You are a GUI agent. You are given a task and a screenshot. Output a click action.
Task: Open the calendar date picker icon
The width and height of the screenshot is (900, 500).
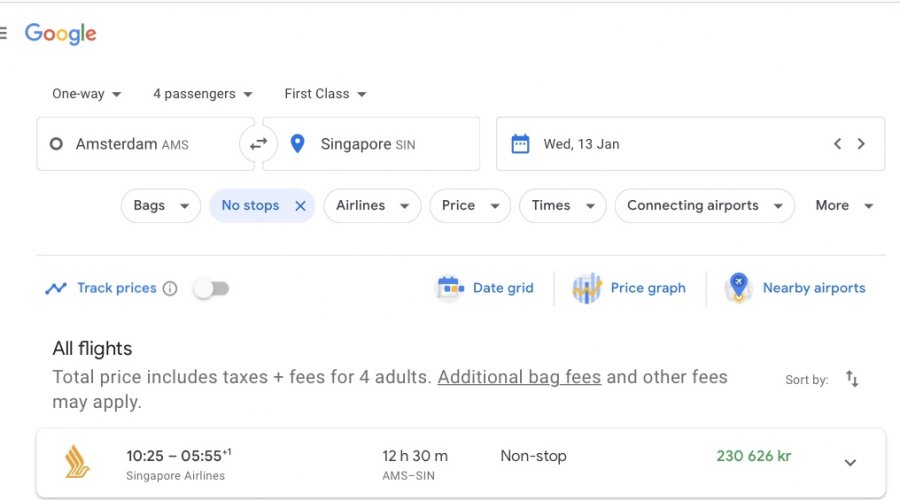pyautogui.click(x=520, y=144)
